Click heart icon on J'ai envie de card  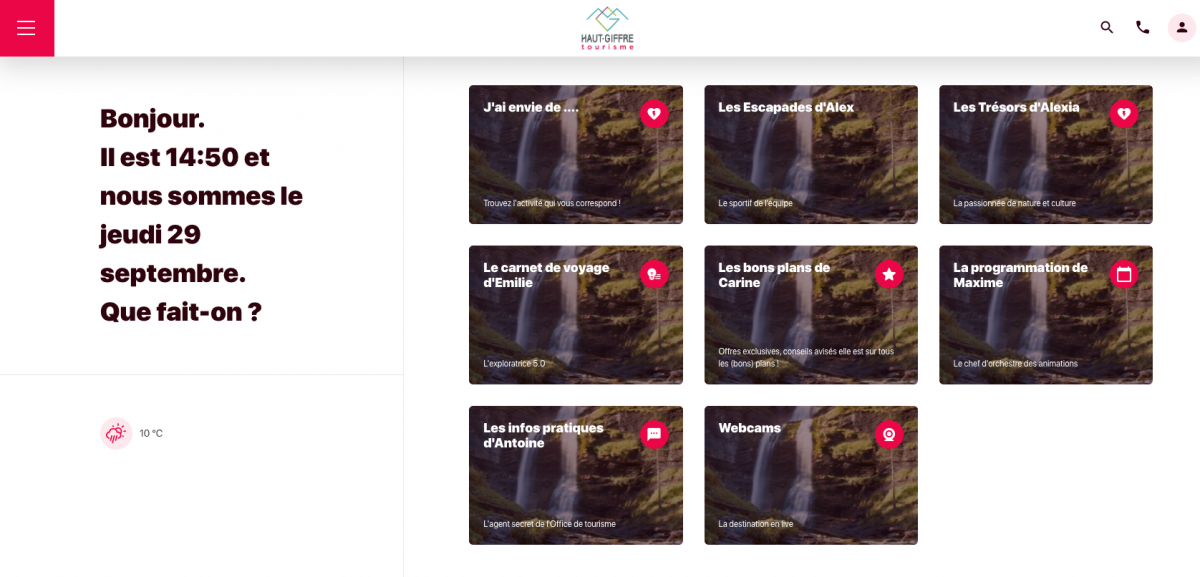click(x=654, y=114)
